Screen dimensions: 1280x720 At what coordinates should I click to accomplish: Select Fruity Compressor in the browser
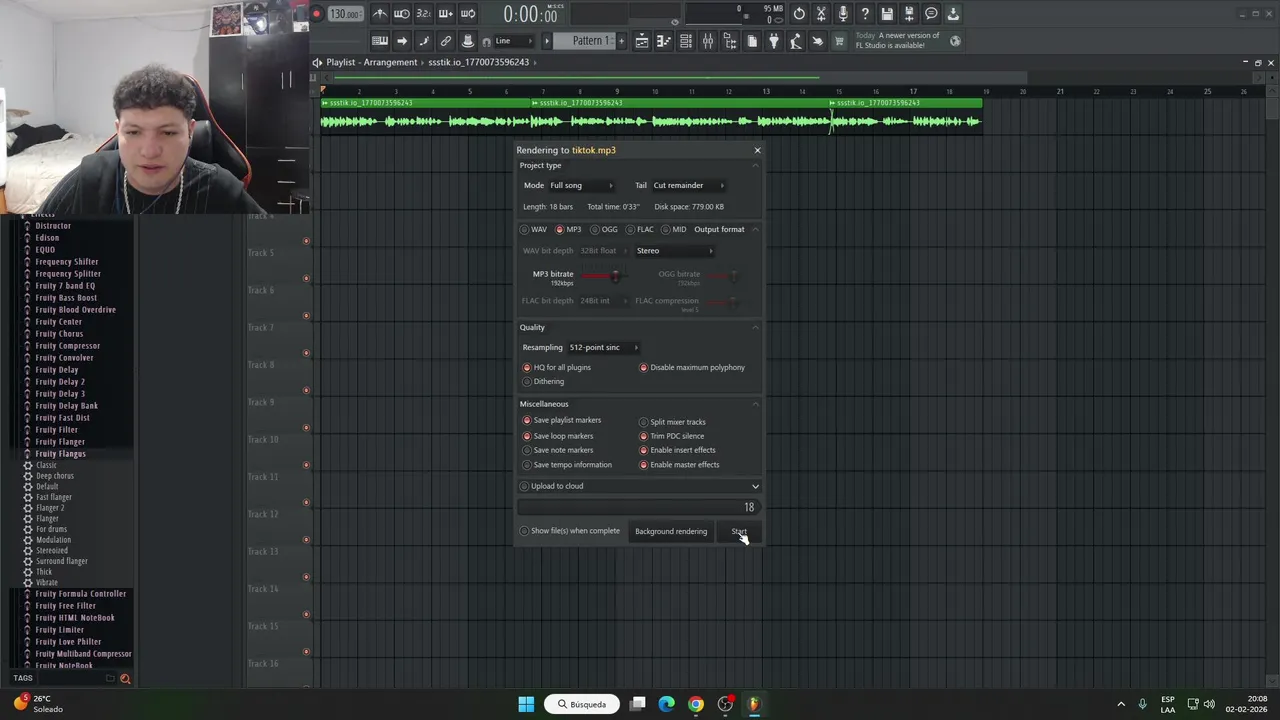(x=68, y=346)
